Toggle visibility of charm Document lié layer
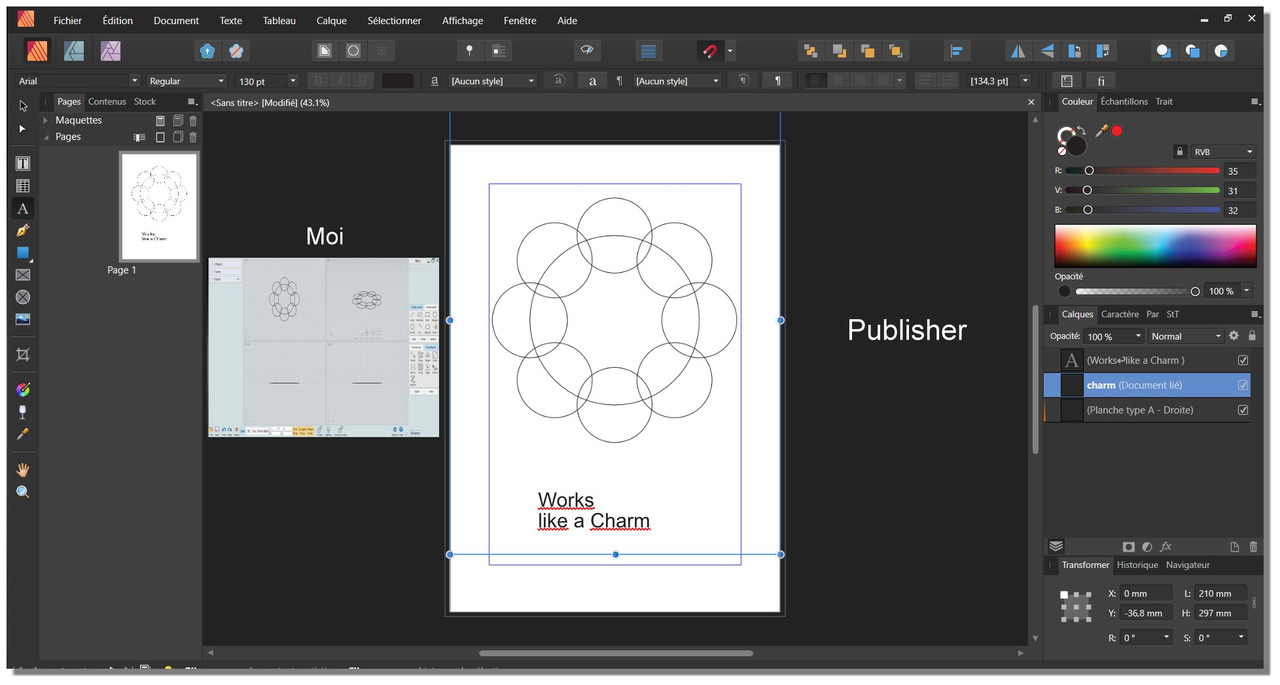 pyautogui.click(x=1243, y=385)
